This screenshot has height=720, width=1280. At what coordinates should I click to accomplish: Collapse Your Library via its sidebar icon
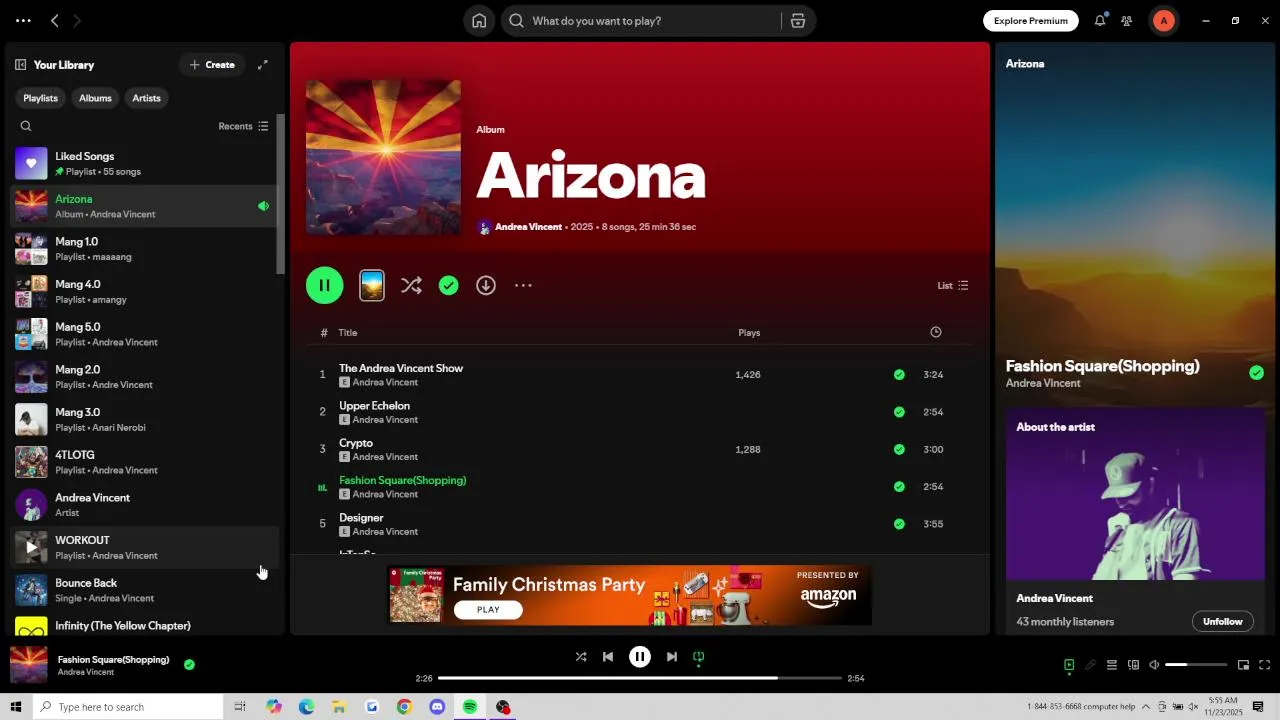click(x=20, y=65)
